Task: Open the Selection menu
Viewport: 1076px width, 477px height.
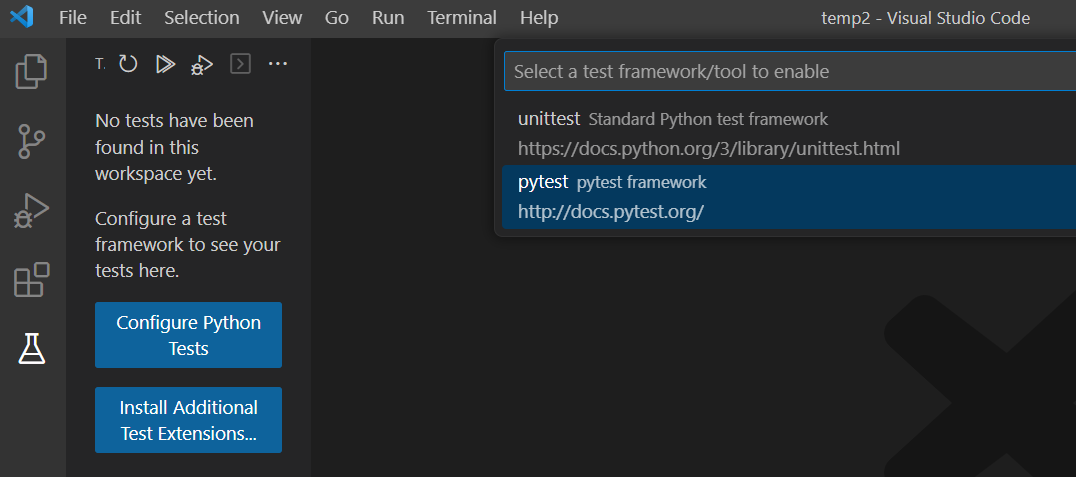Action: coord(202,18)
